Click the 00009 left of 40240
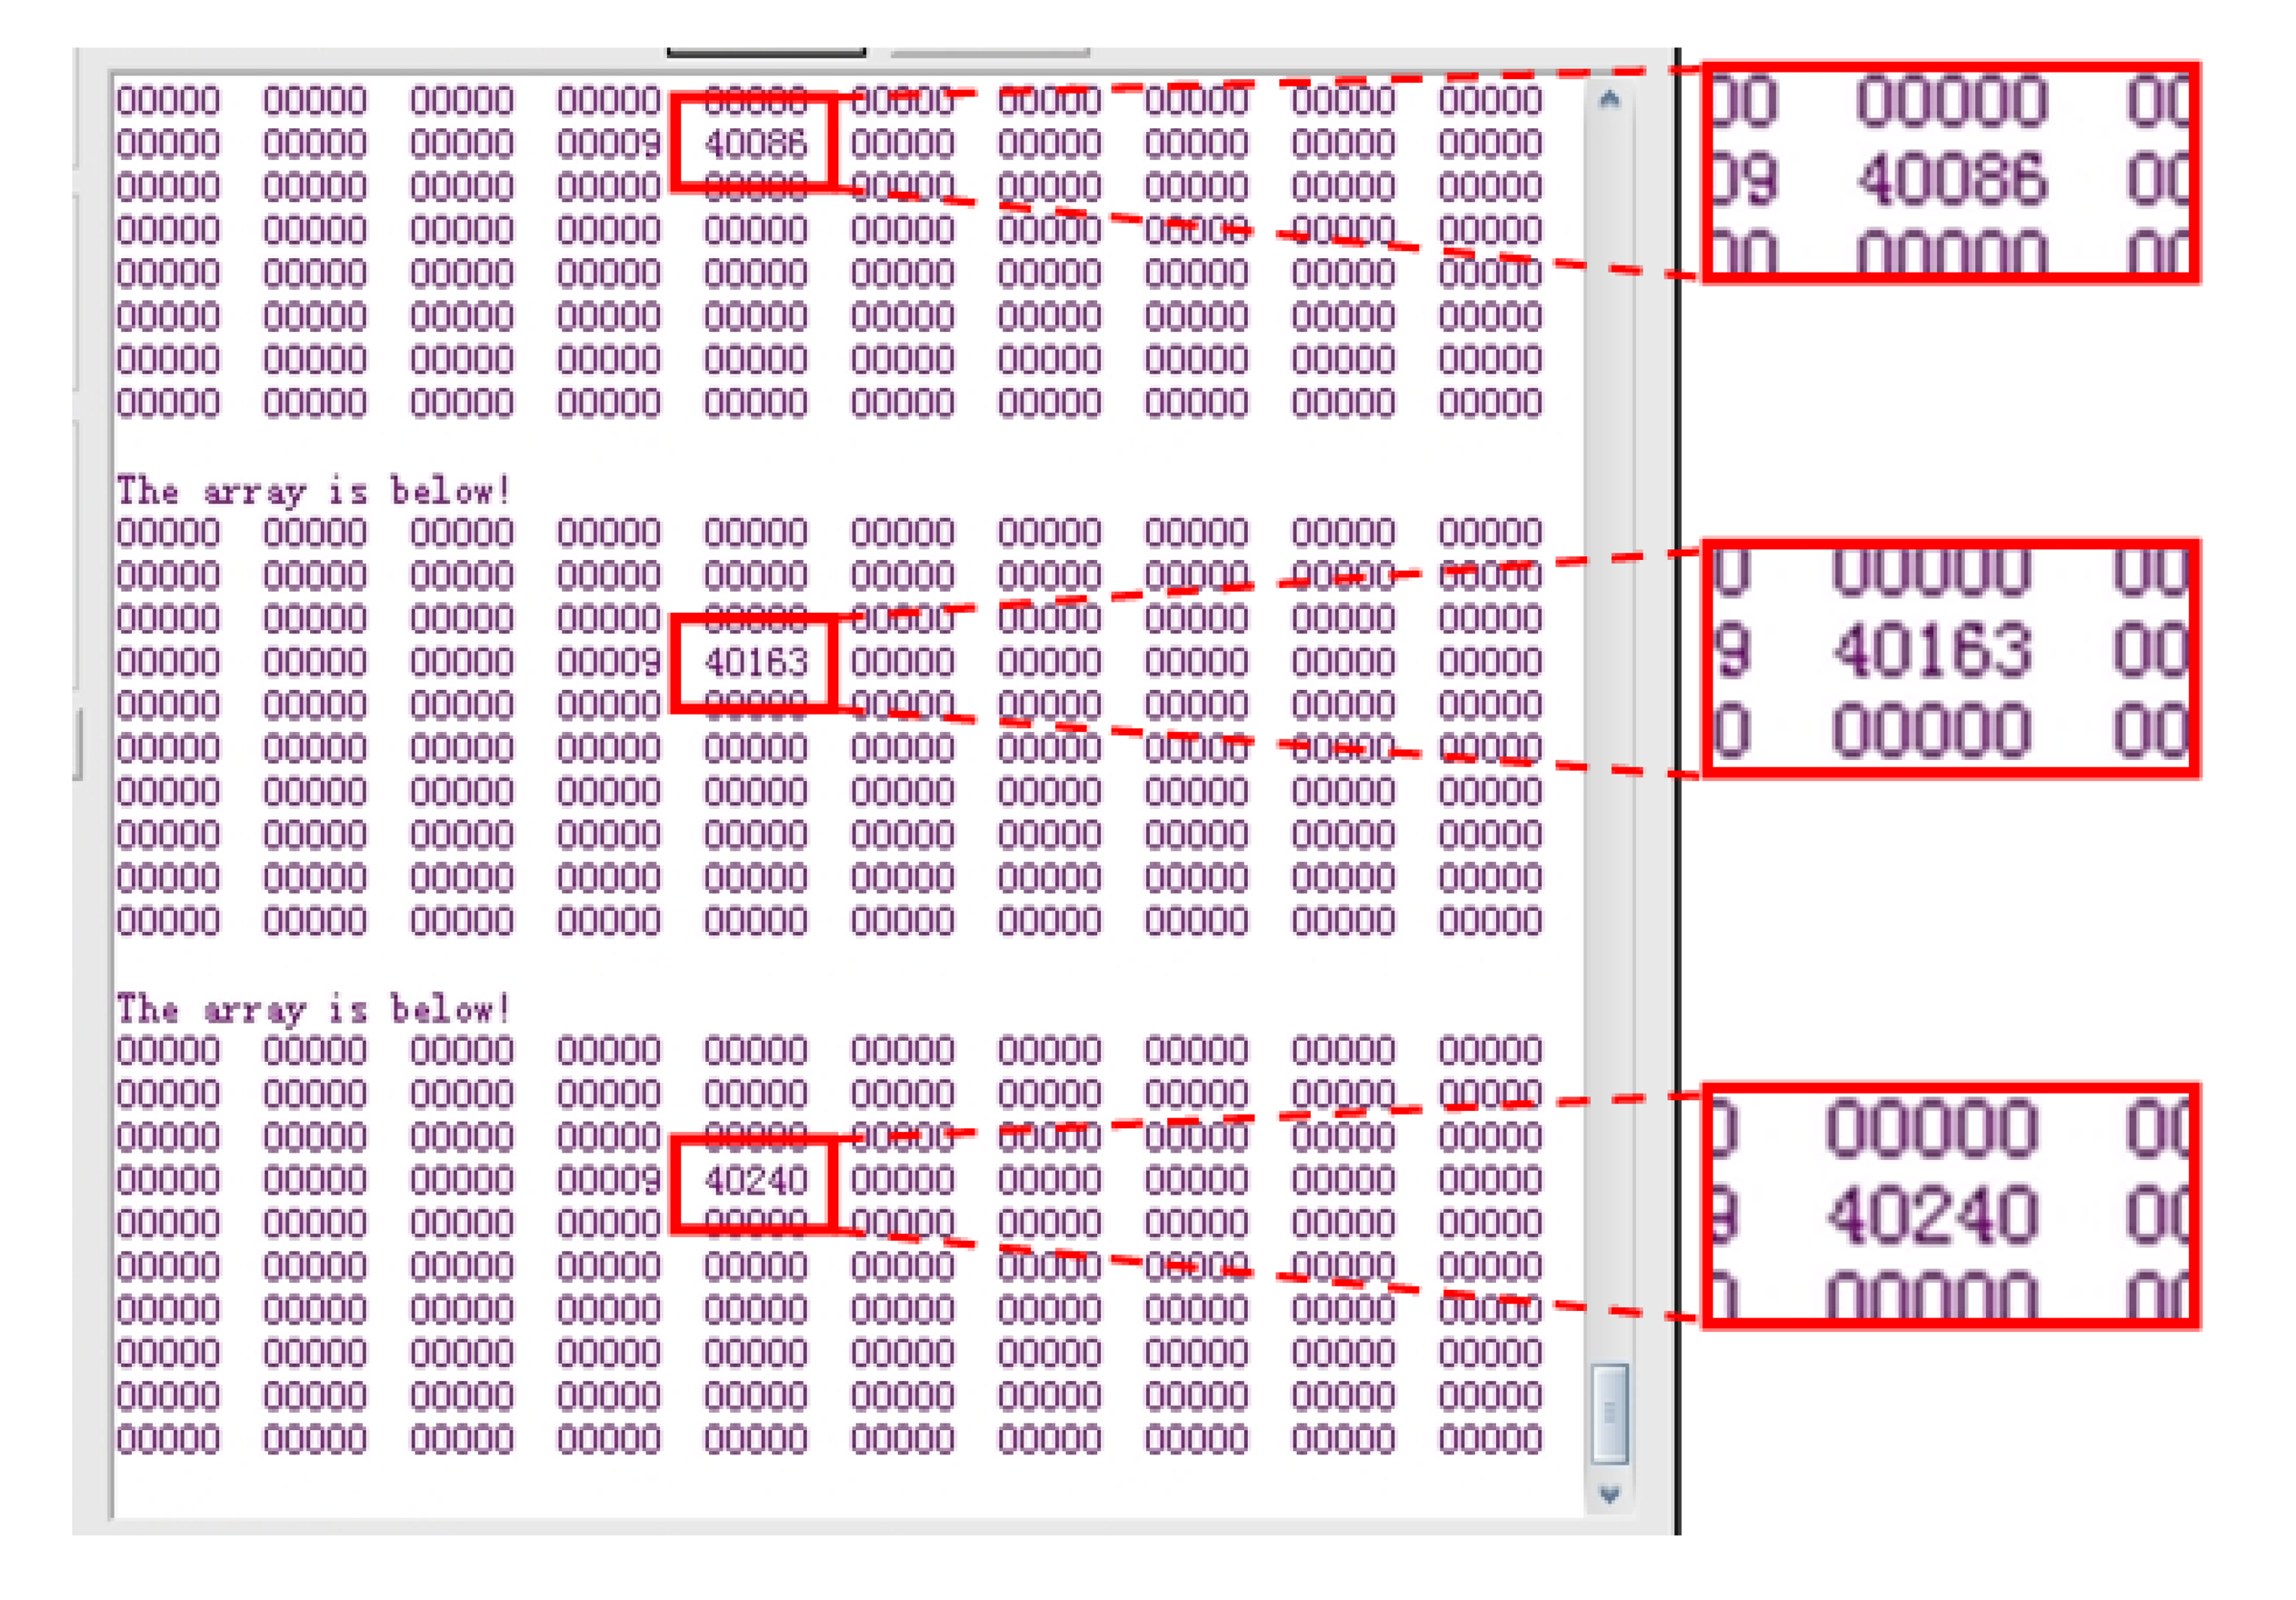The width and height of the screenshot is (2296, 1600). pos(608,1181)
